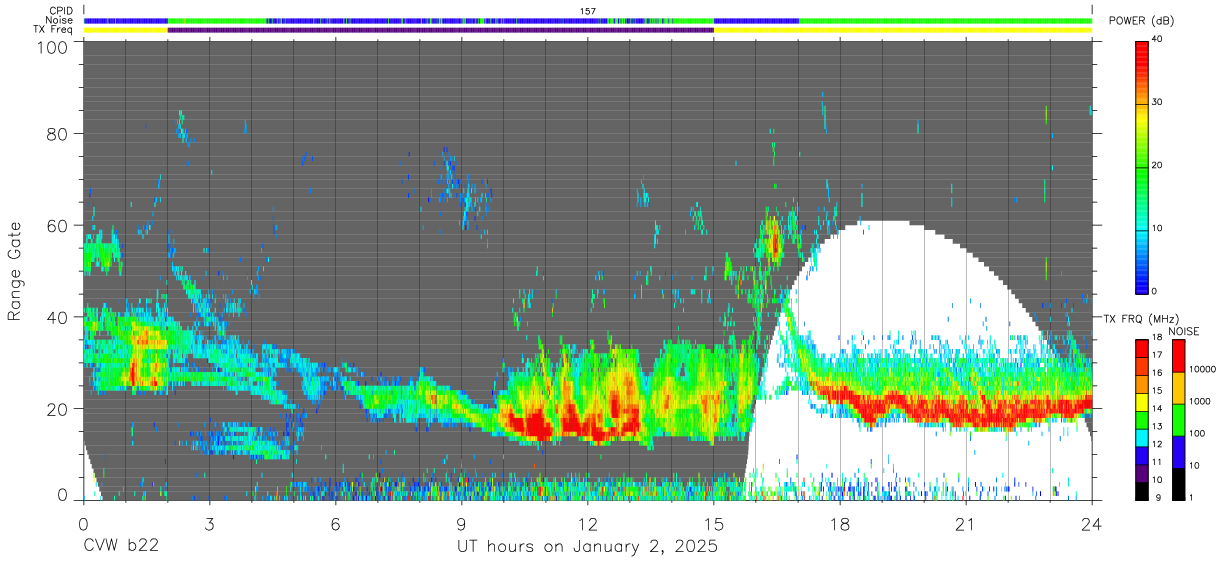Click the 24 tick on the UT hours axis

[1092, 524]
